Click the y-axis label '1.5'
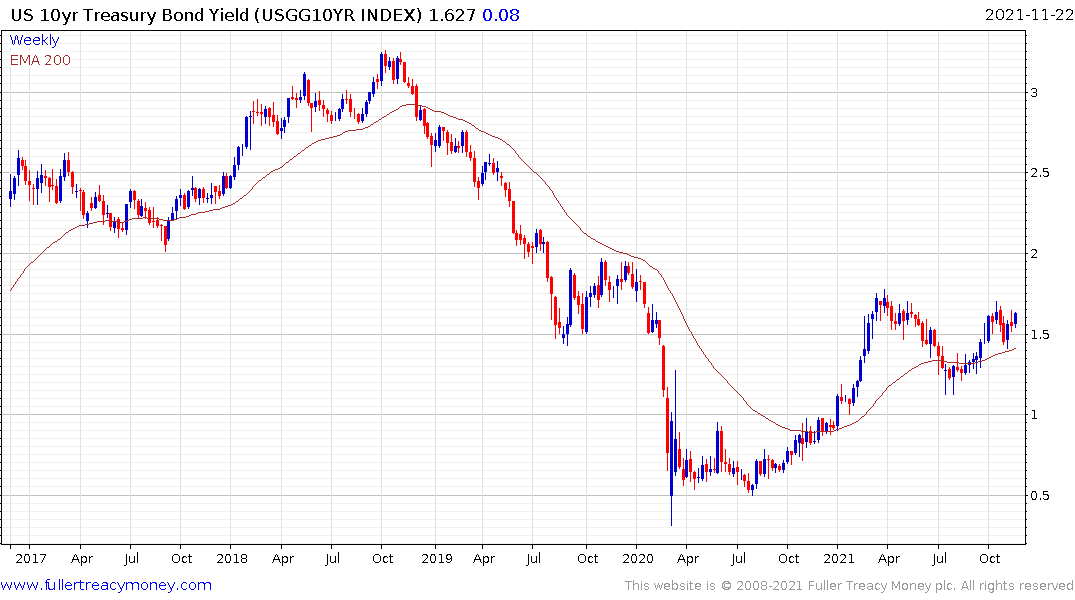 click(x=1040, y=335)
